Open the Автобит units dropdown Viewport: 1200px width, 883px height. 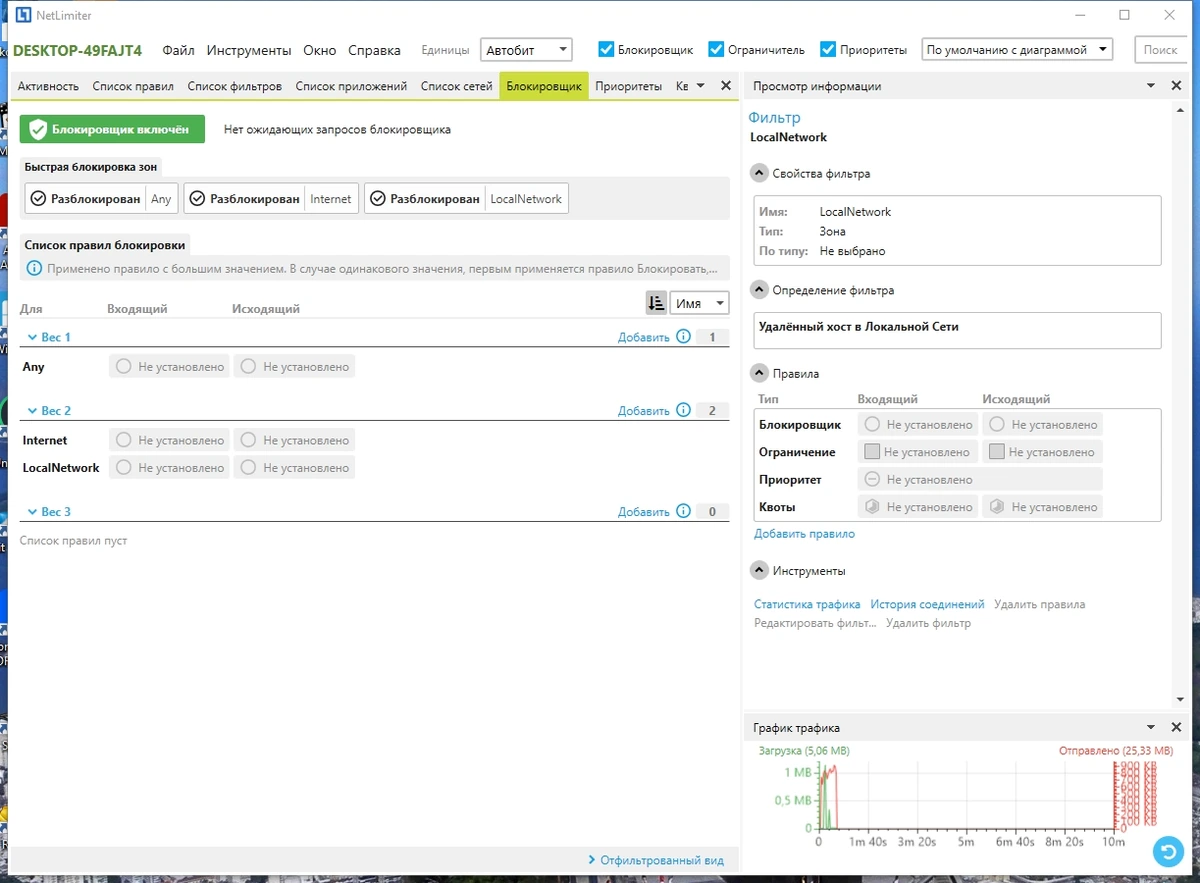coord(526,49)
